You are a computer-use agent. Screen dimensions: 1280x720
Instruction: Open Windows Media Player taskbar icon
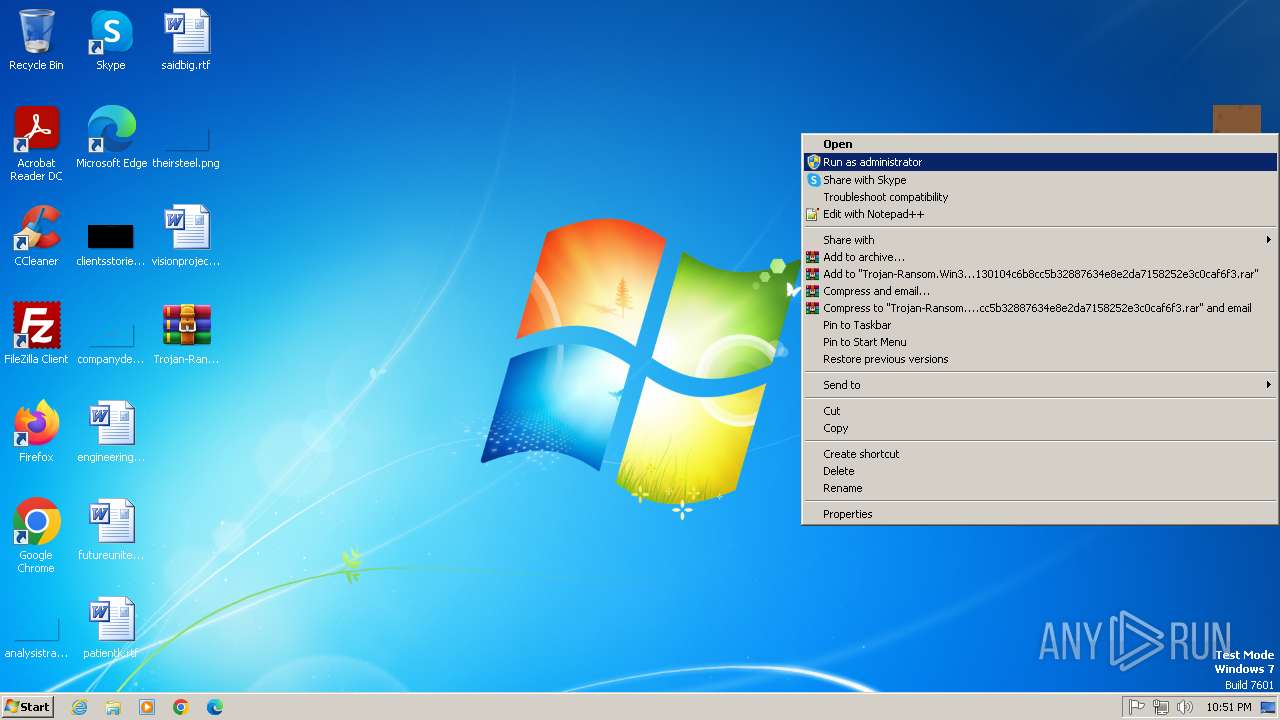pos(147,707)
